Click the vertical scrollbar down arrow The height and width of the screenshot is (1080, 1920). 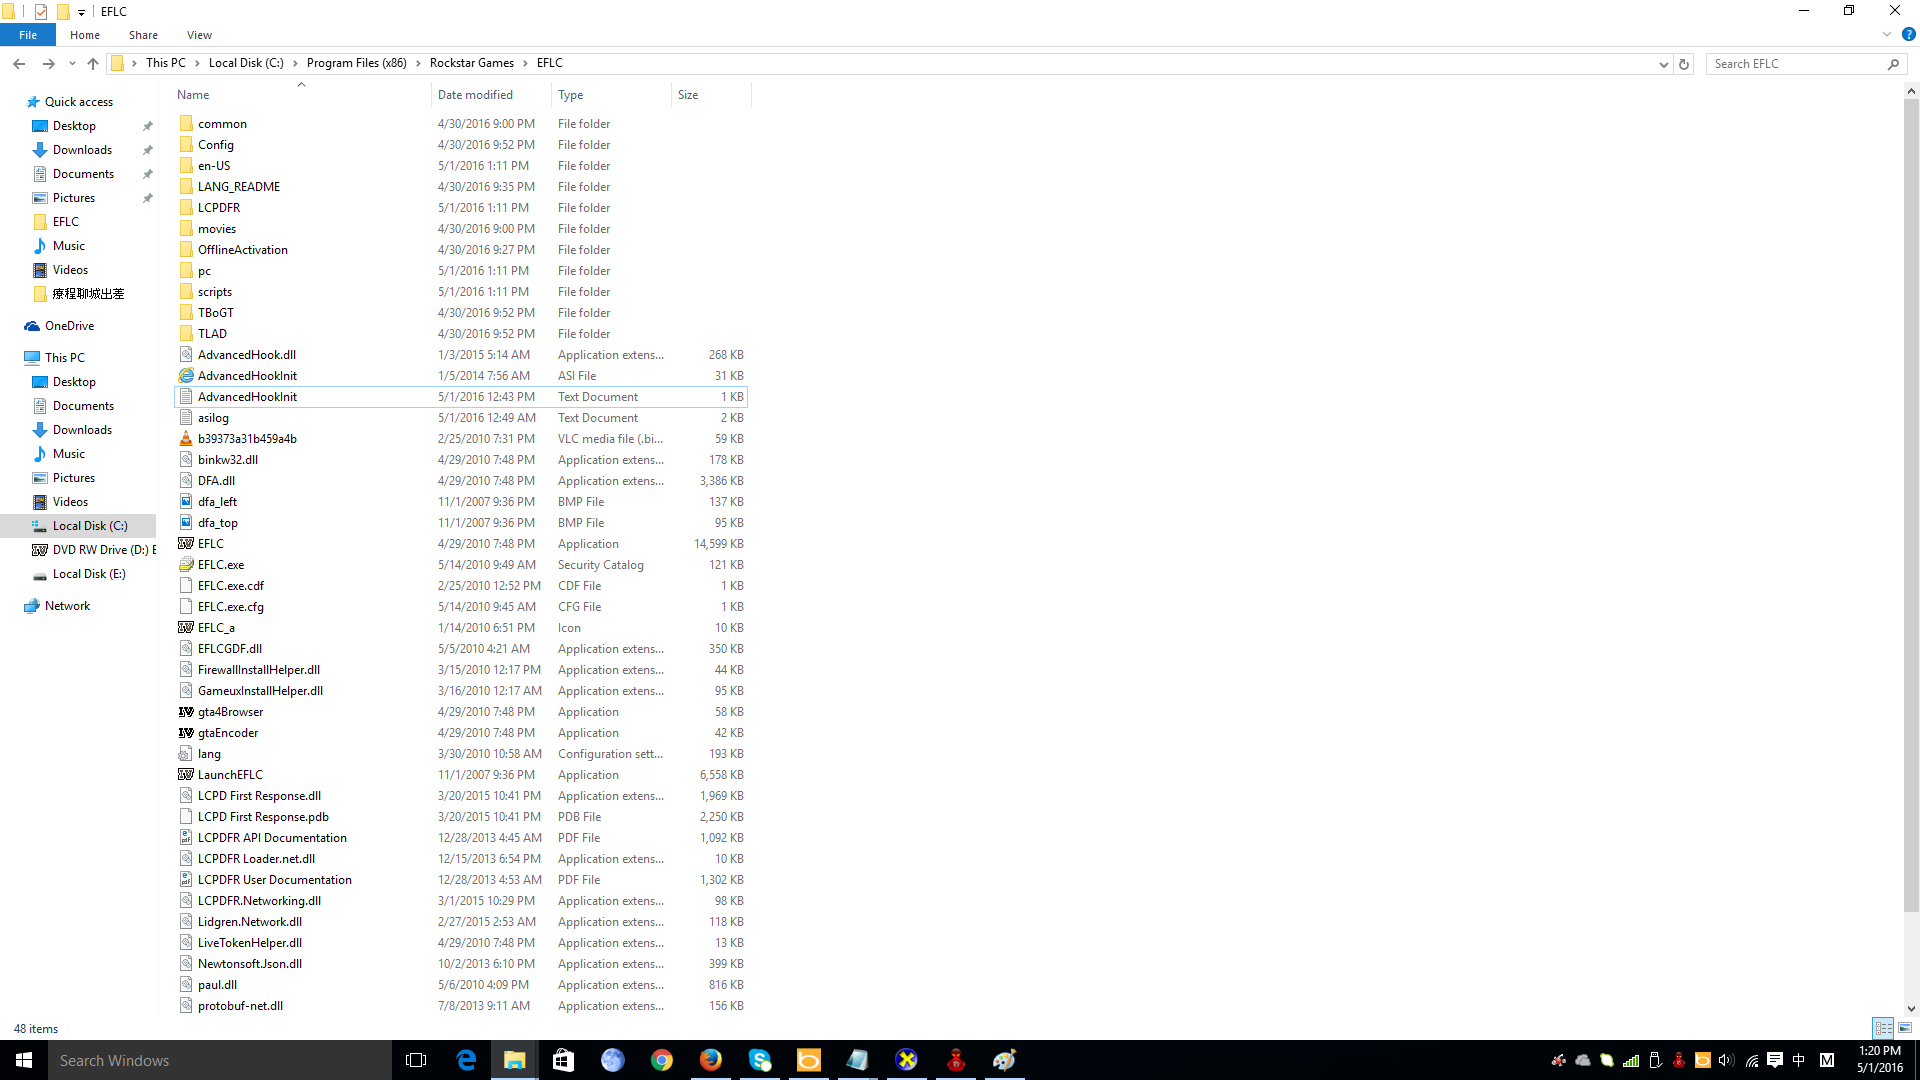[x=1911, y=1009]
